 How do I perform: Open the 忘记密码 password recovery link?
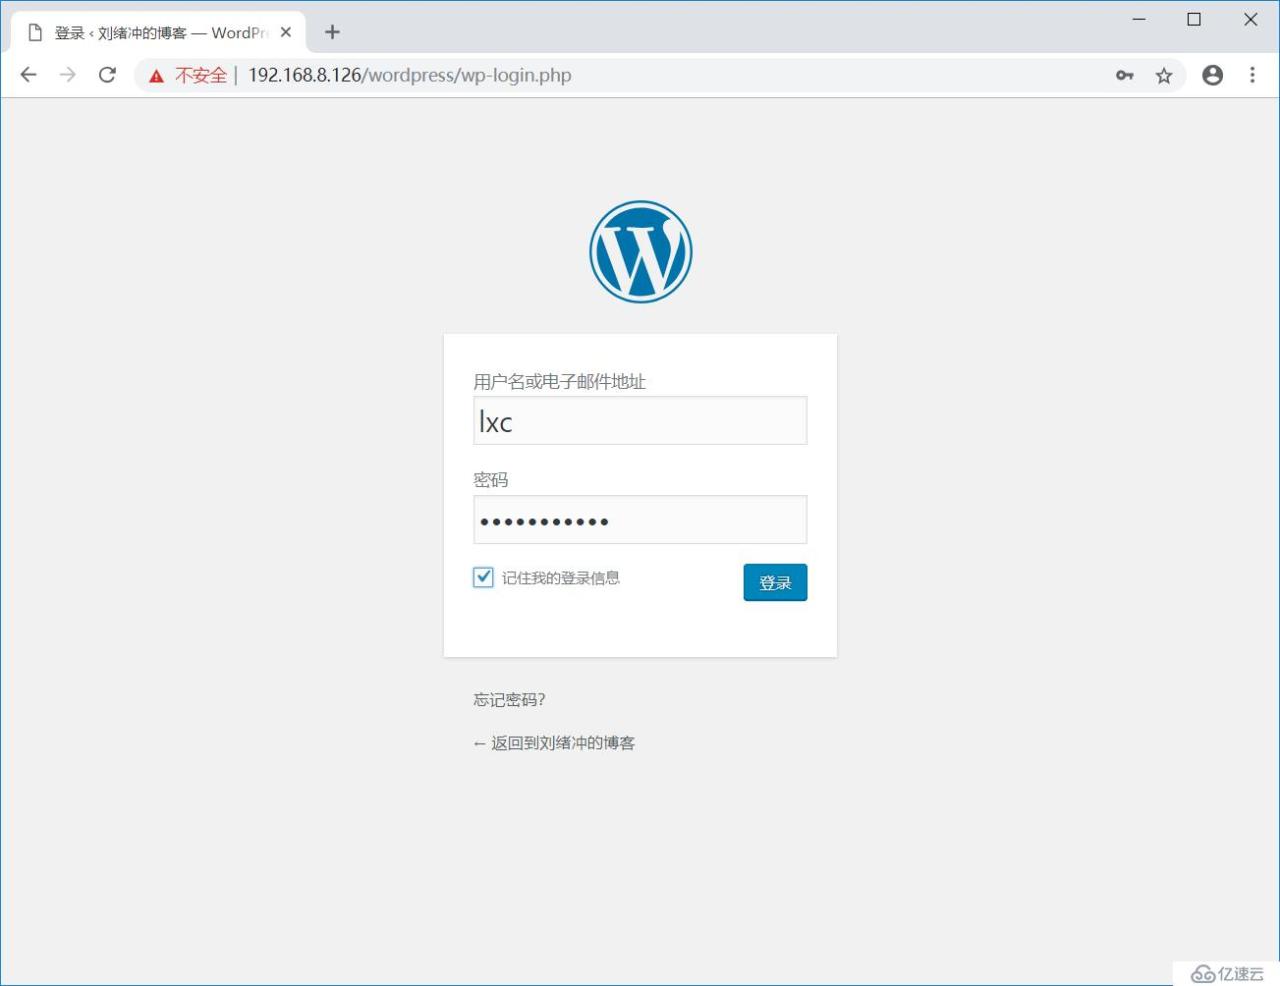point(508,700)
